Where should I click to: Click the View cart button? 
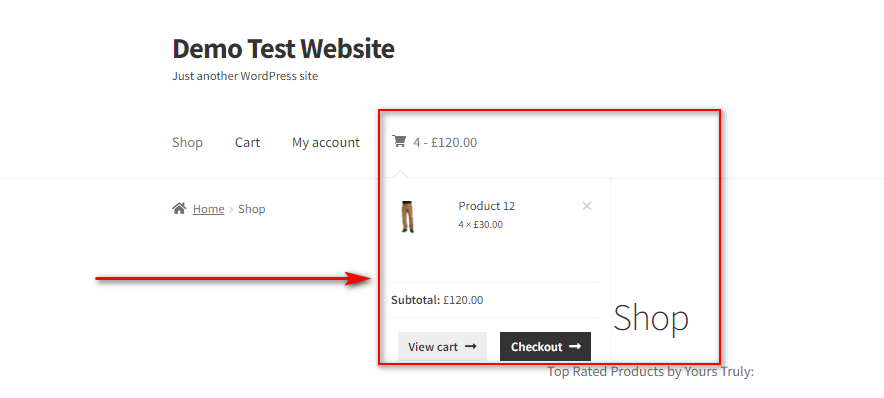coord(442,346)
